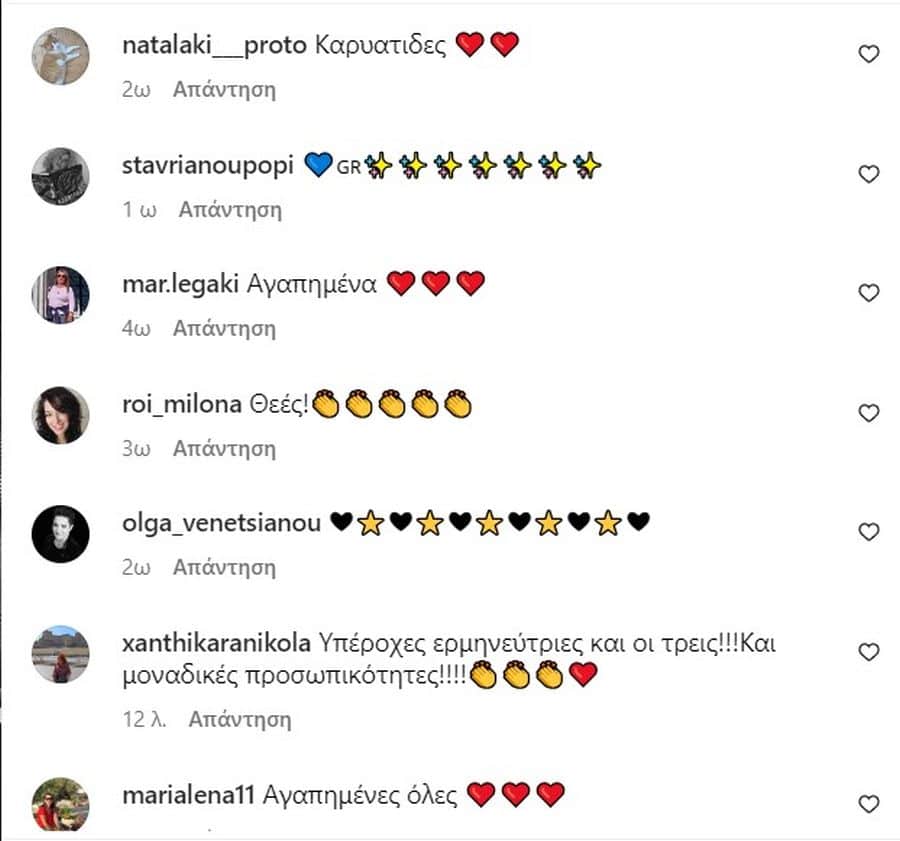900x841 pixels.
Task: Reply to xanthikaranikola's comment
Action: [x=240, y=719]
